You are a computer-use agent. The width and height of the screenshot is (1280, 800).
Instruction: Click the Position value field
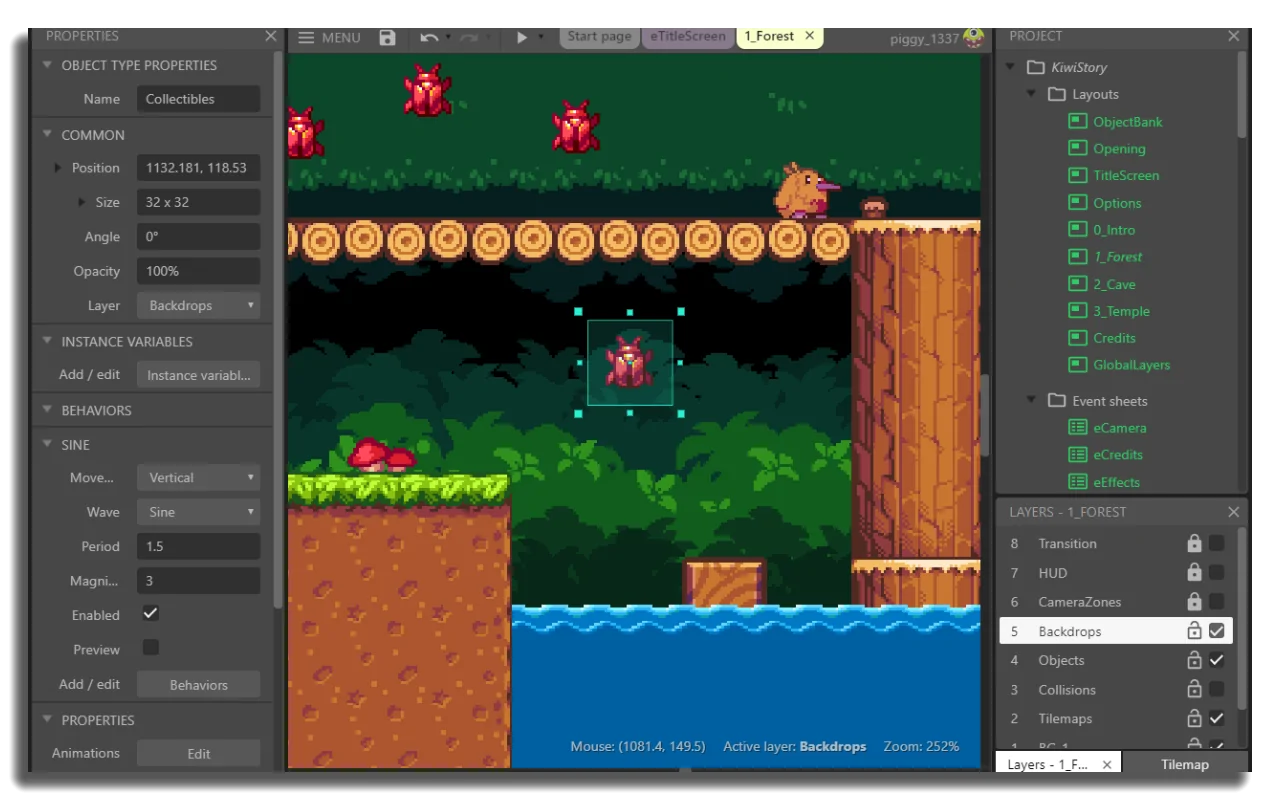197,168
